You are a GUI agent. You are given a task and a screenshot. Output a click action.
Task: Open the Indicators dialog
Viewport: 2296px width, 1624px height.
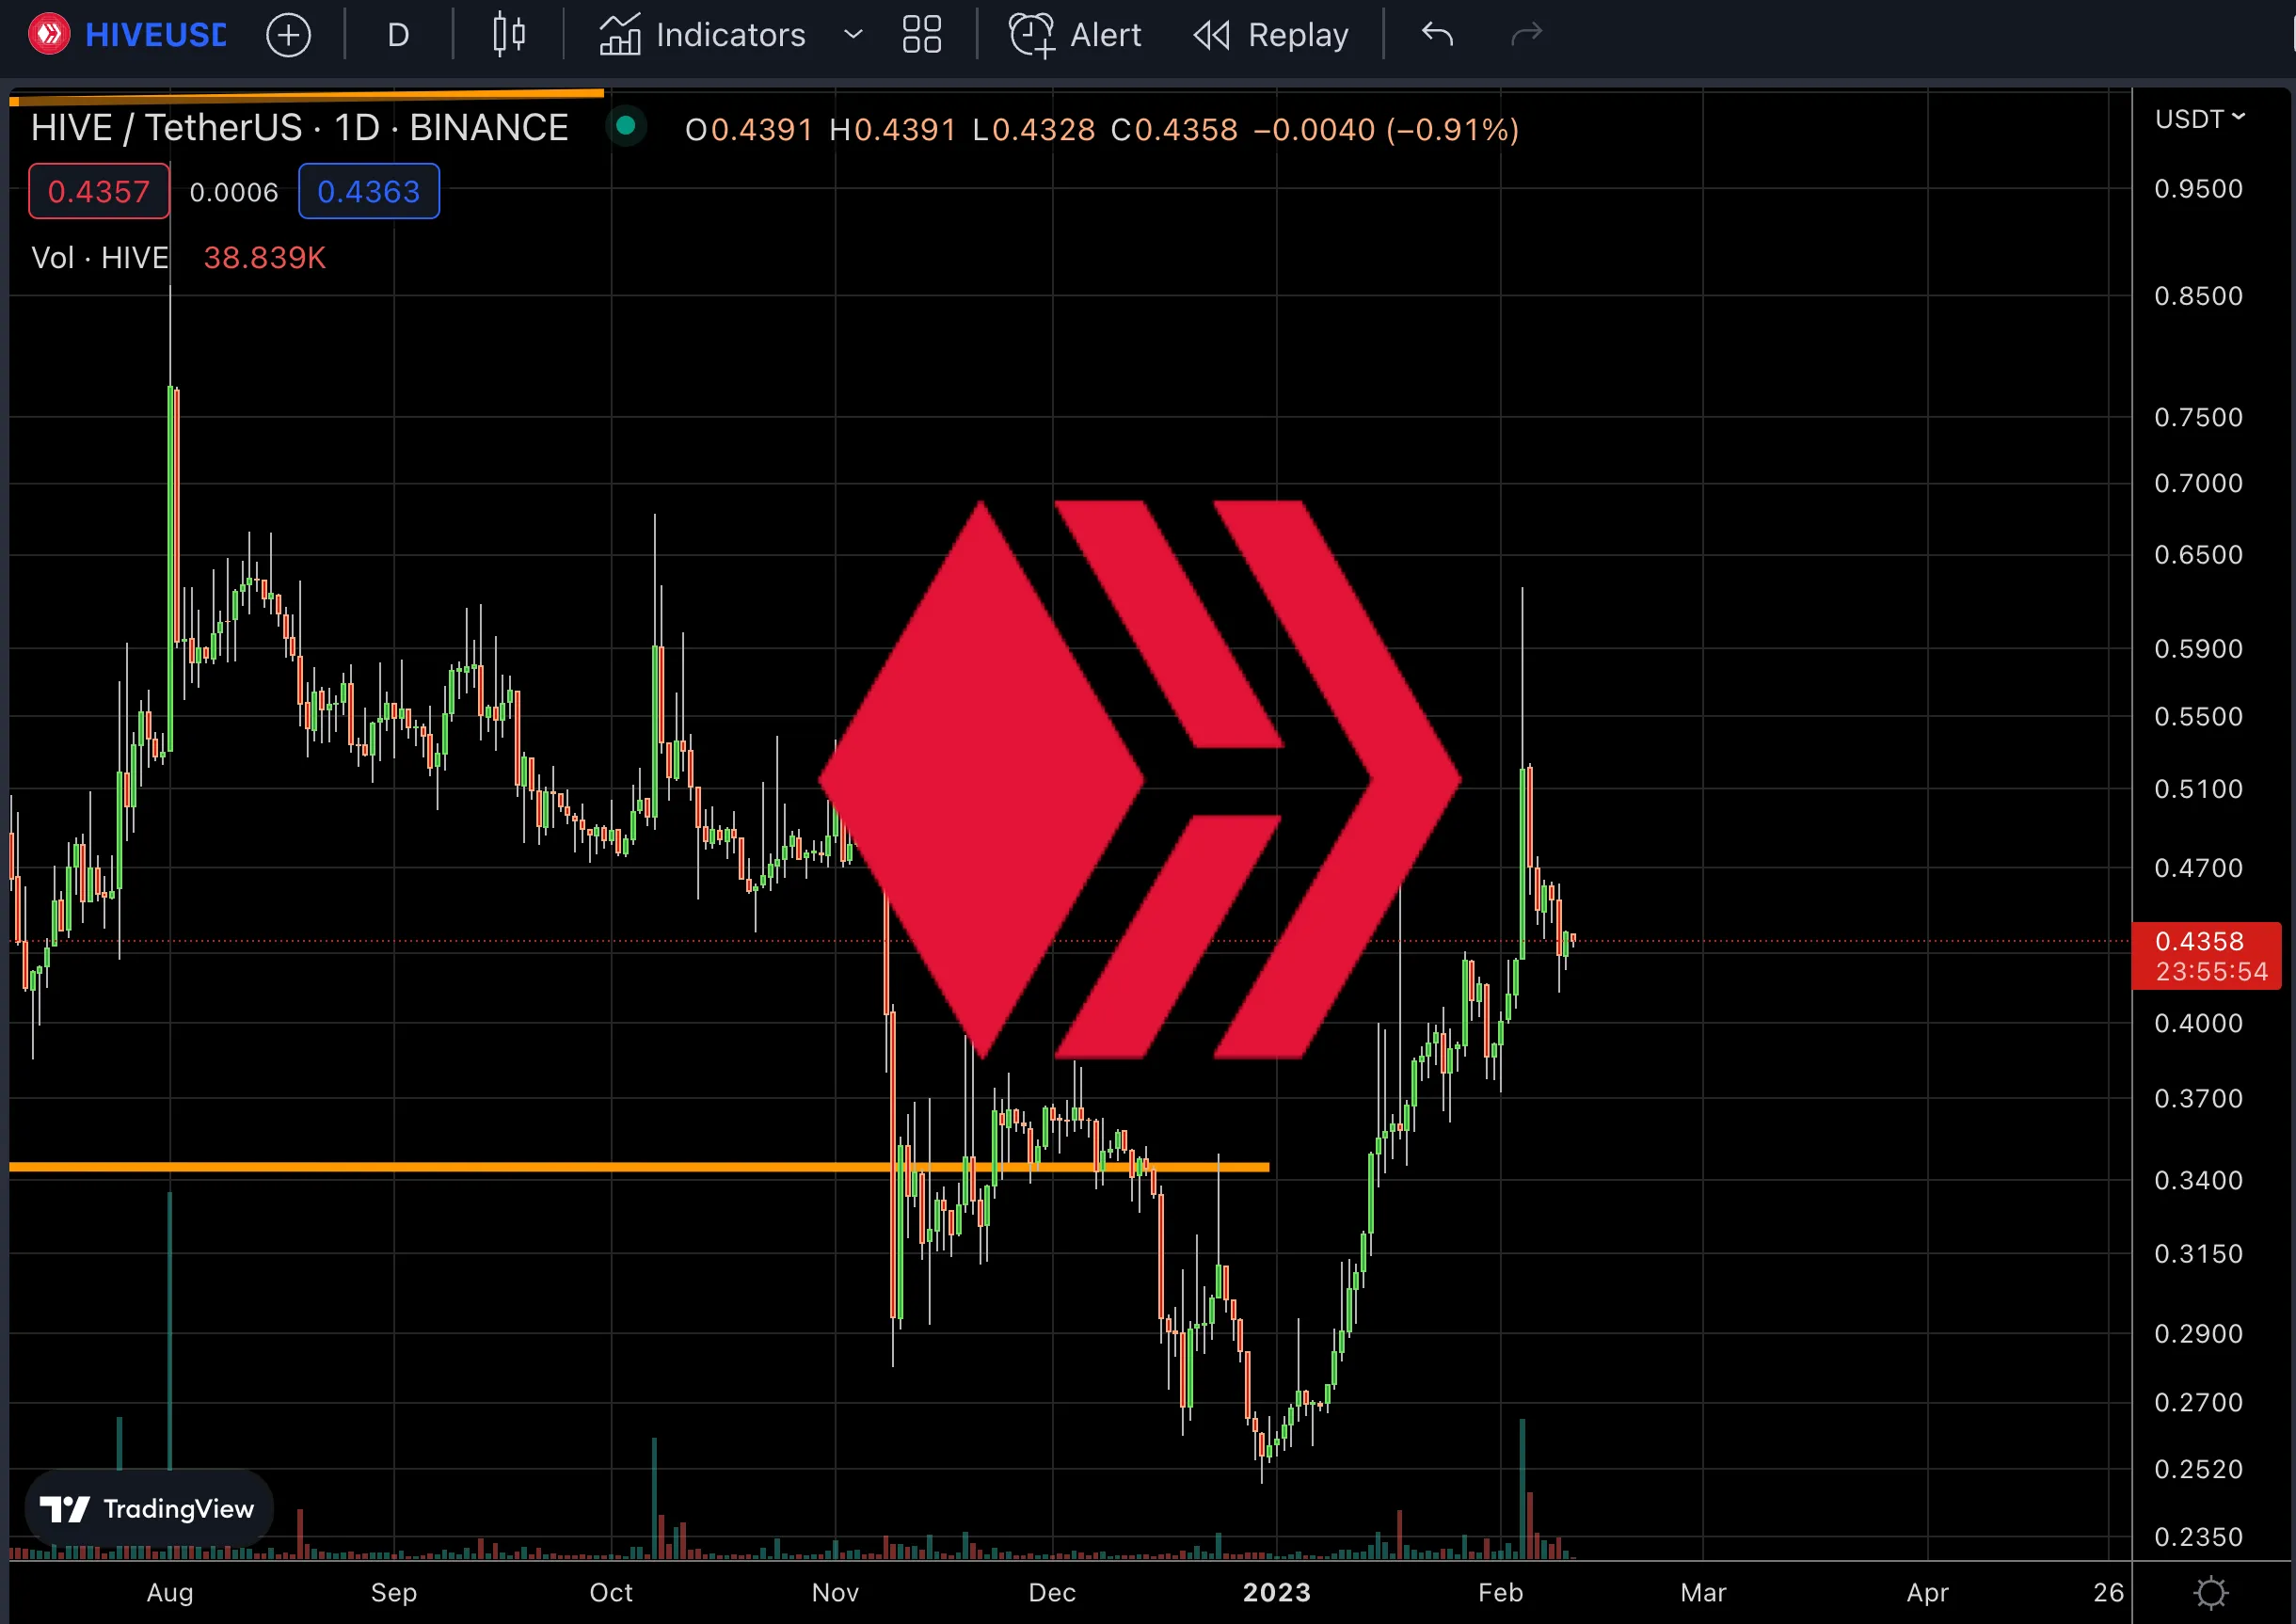[702, 35]
